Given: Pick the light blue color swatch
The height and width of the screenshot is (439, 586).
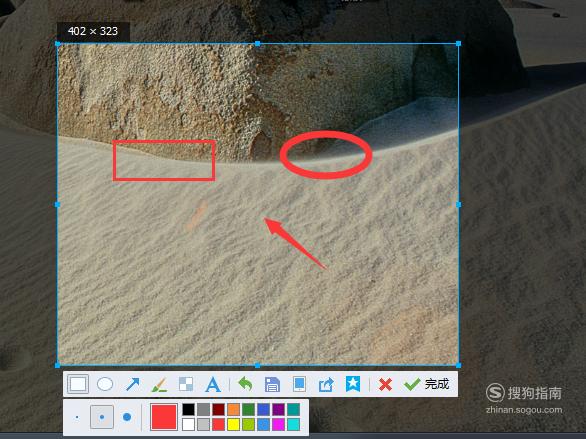Looking at the screenshot, I should [x=263, y=424].
